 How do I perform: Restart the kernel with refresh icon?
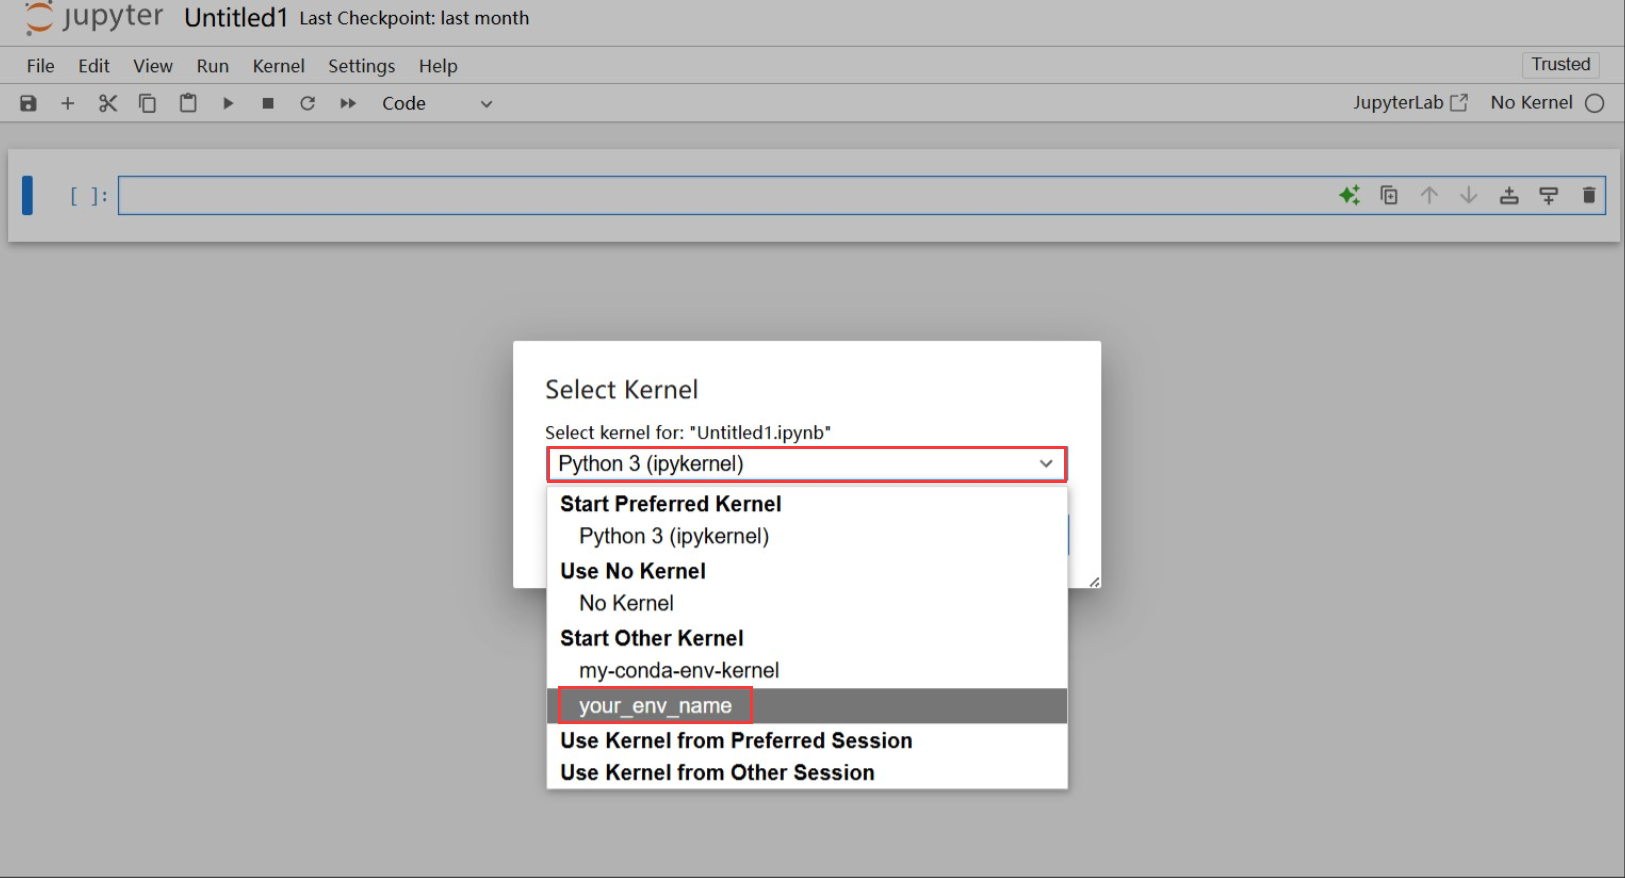308,103
